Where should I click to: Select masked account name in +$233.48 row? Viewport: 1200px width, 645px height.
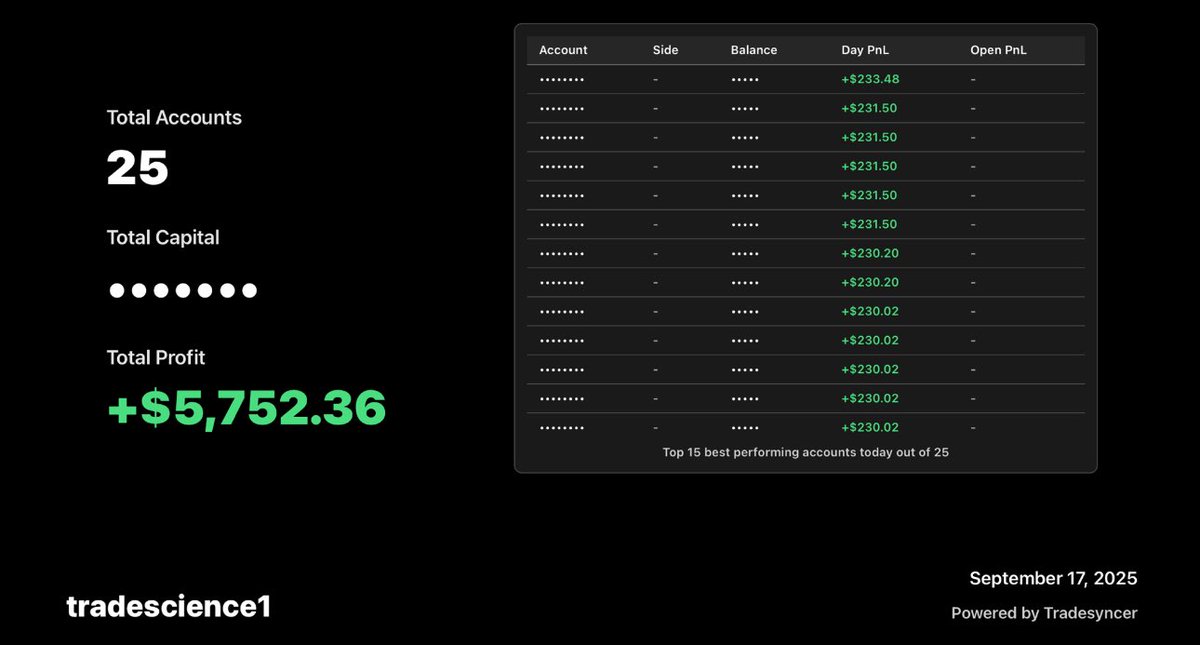pos(562,79)
